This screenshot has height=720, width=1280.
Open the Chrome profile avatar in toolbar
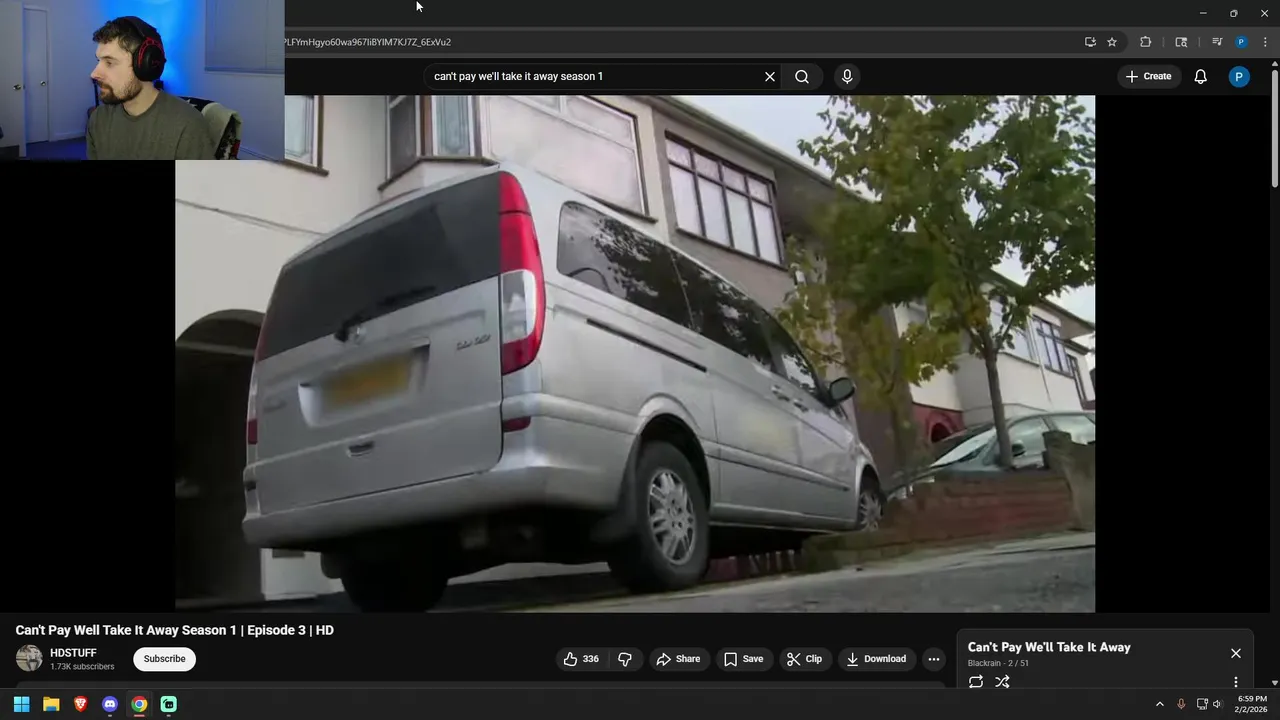pyautogui.click(x=1241, y=42)
